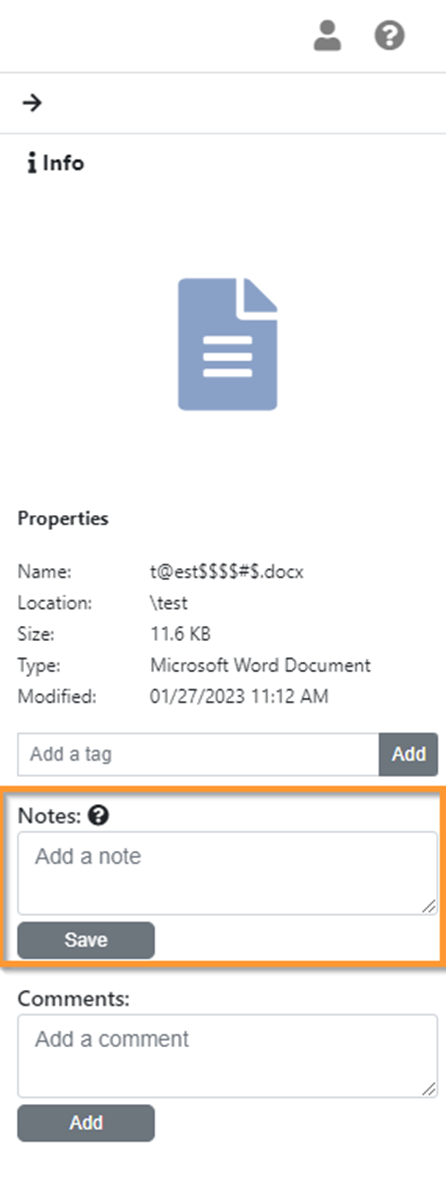Click the modified date 01/27/2023 11:12 AM
This screenshot has height=1181, width=446.
click(239, 696)
